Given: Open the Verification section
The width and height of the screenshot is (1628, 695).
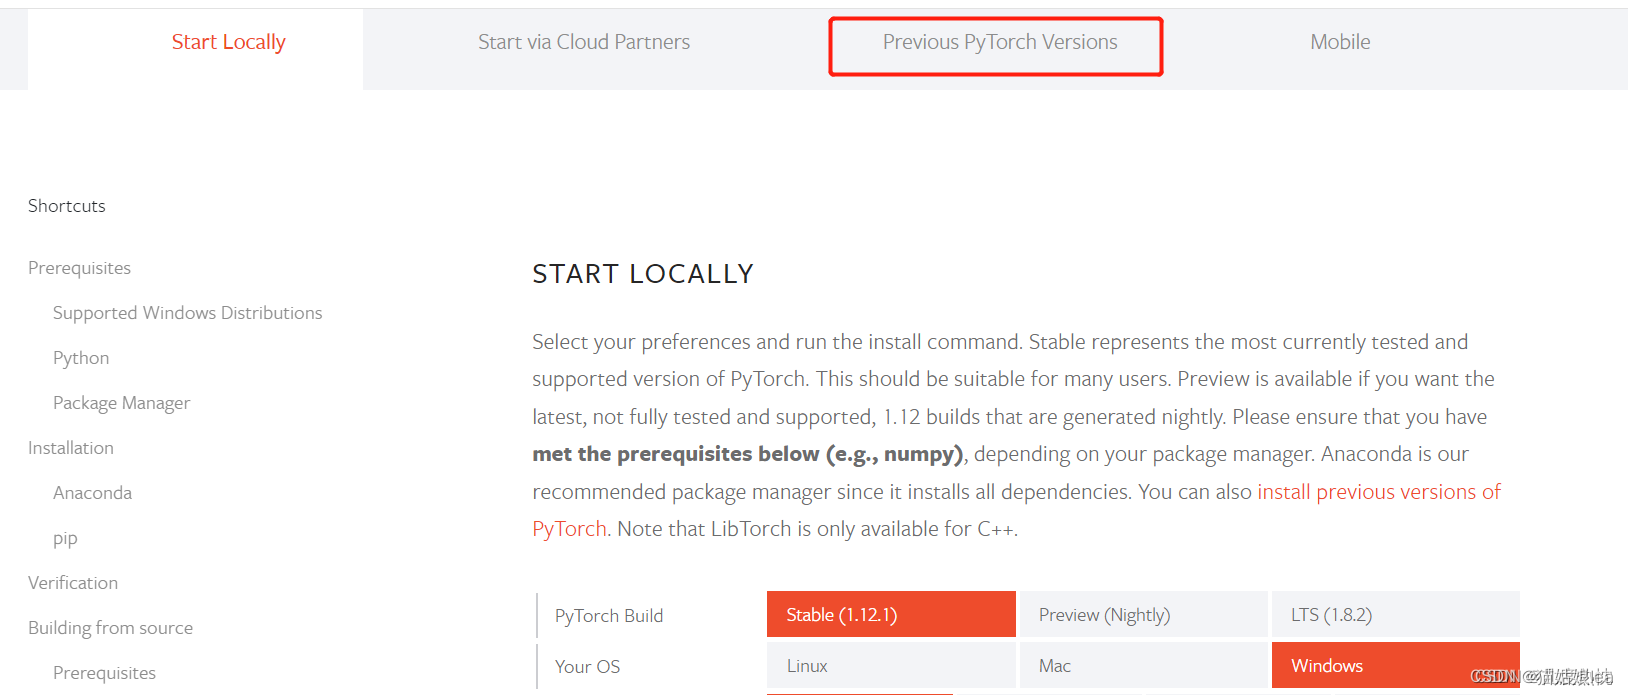Looking at the screenshot, I should click(x=73, y=582).
